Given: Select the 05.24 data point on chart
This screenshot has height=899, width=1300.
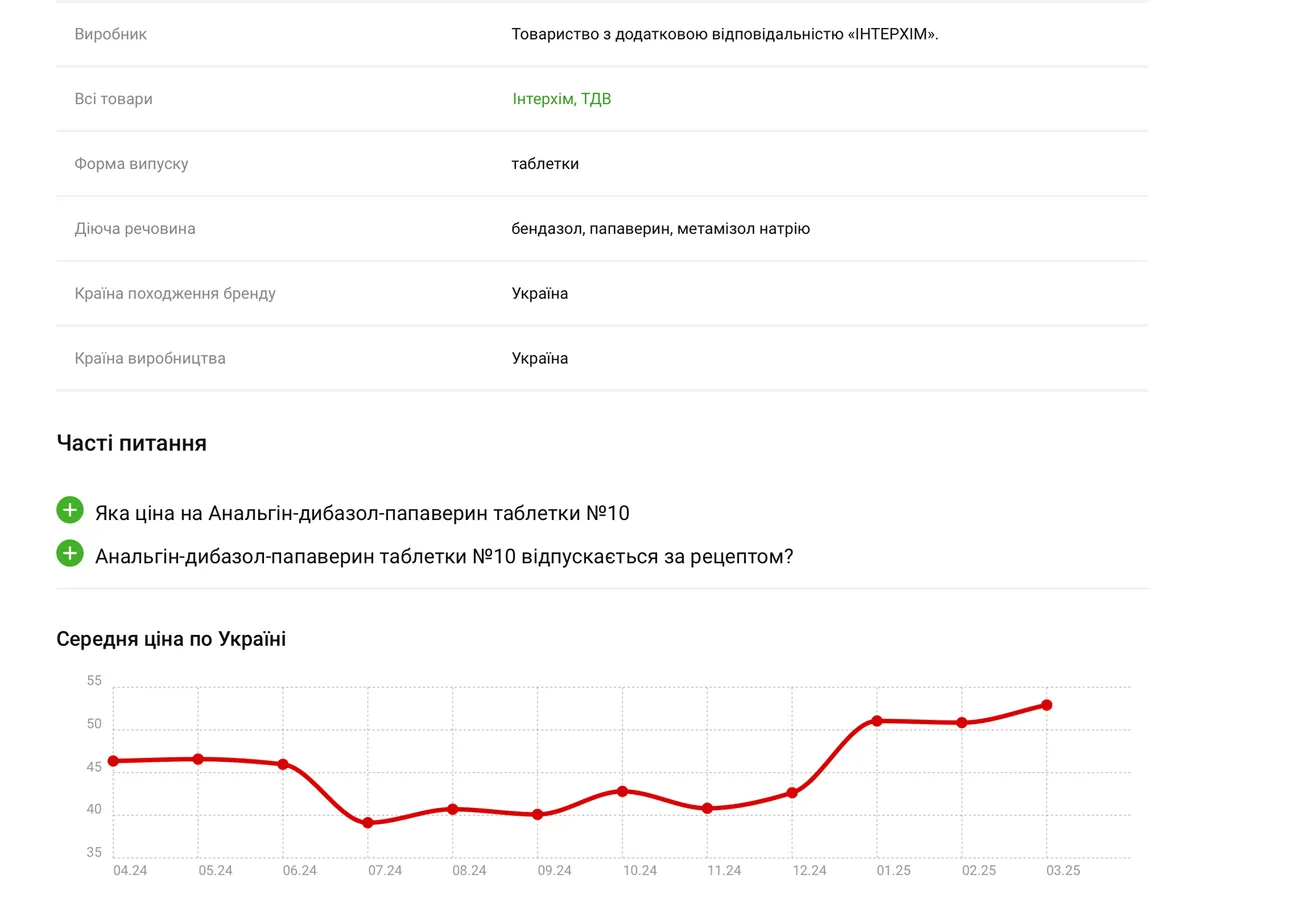Looking at the screenshot, I should pyautogui.click(x=198, y=759).
